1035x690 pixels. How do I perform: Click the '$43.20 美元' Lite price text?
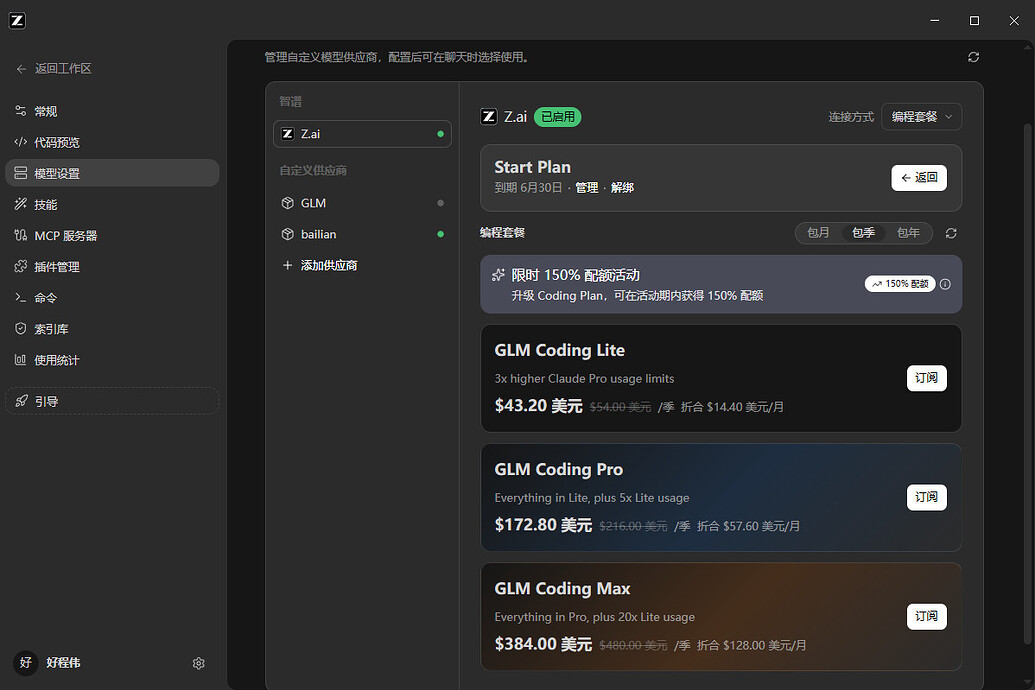(539, 405)
